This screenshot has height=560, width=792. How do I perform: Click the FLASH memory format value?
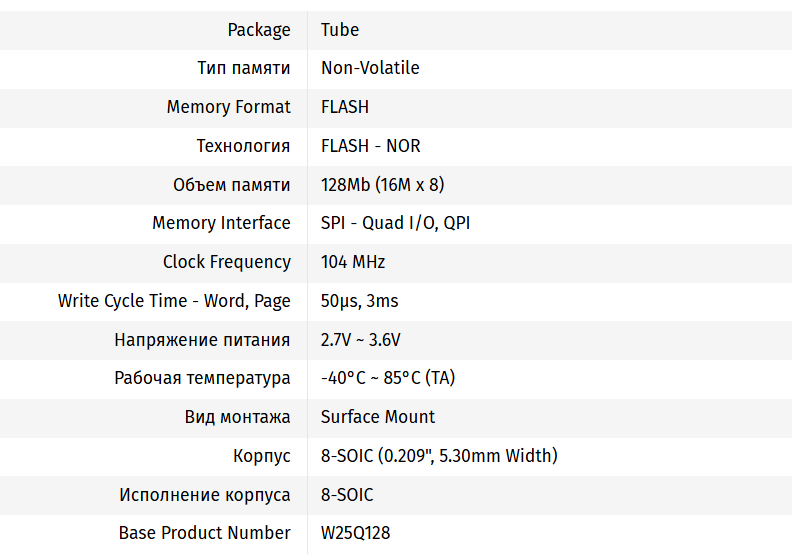(345, 107)
